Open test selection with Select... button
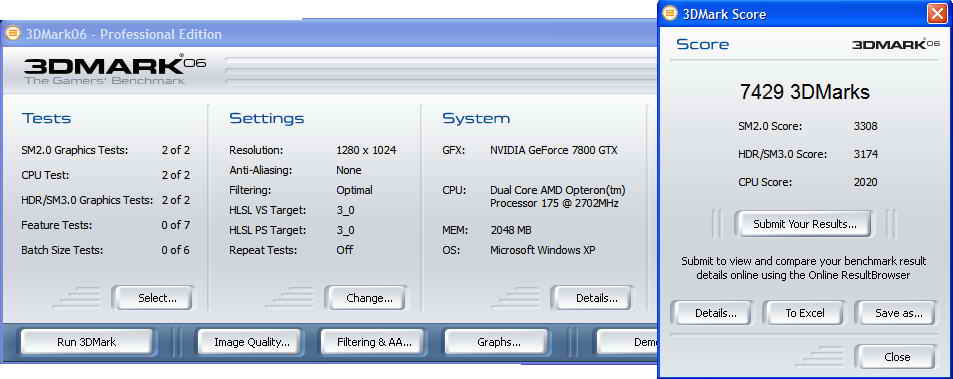Screen dimensions: 953x379 click(x=152, y=298)
